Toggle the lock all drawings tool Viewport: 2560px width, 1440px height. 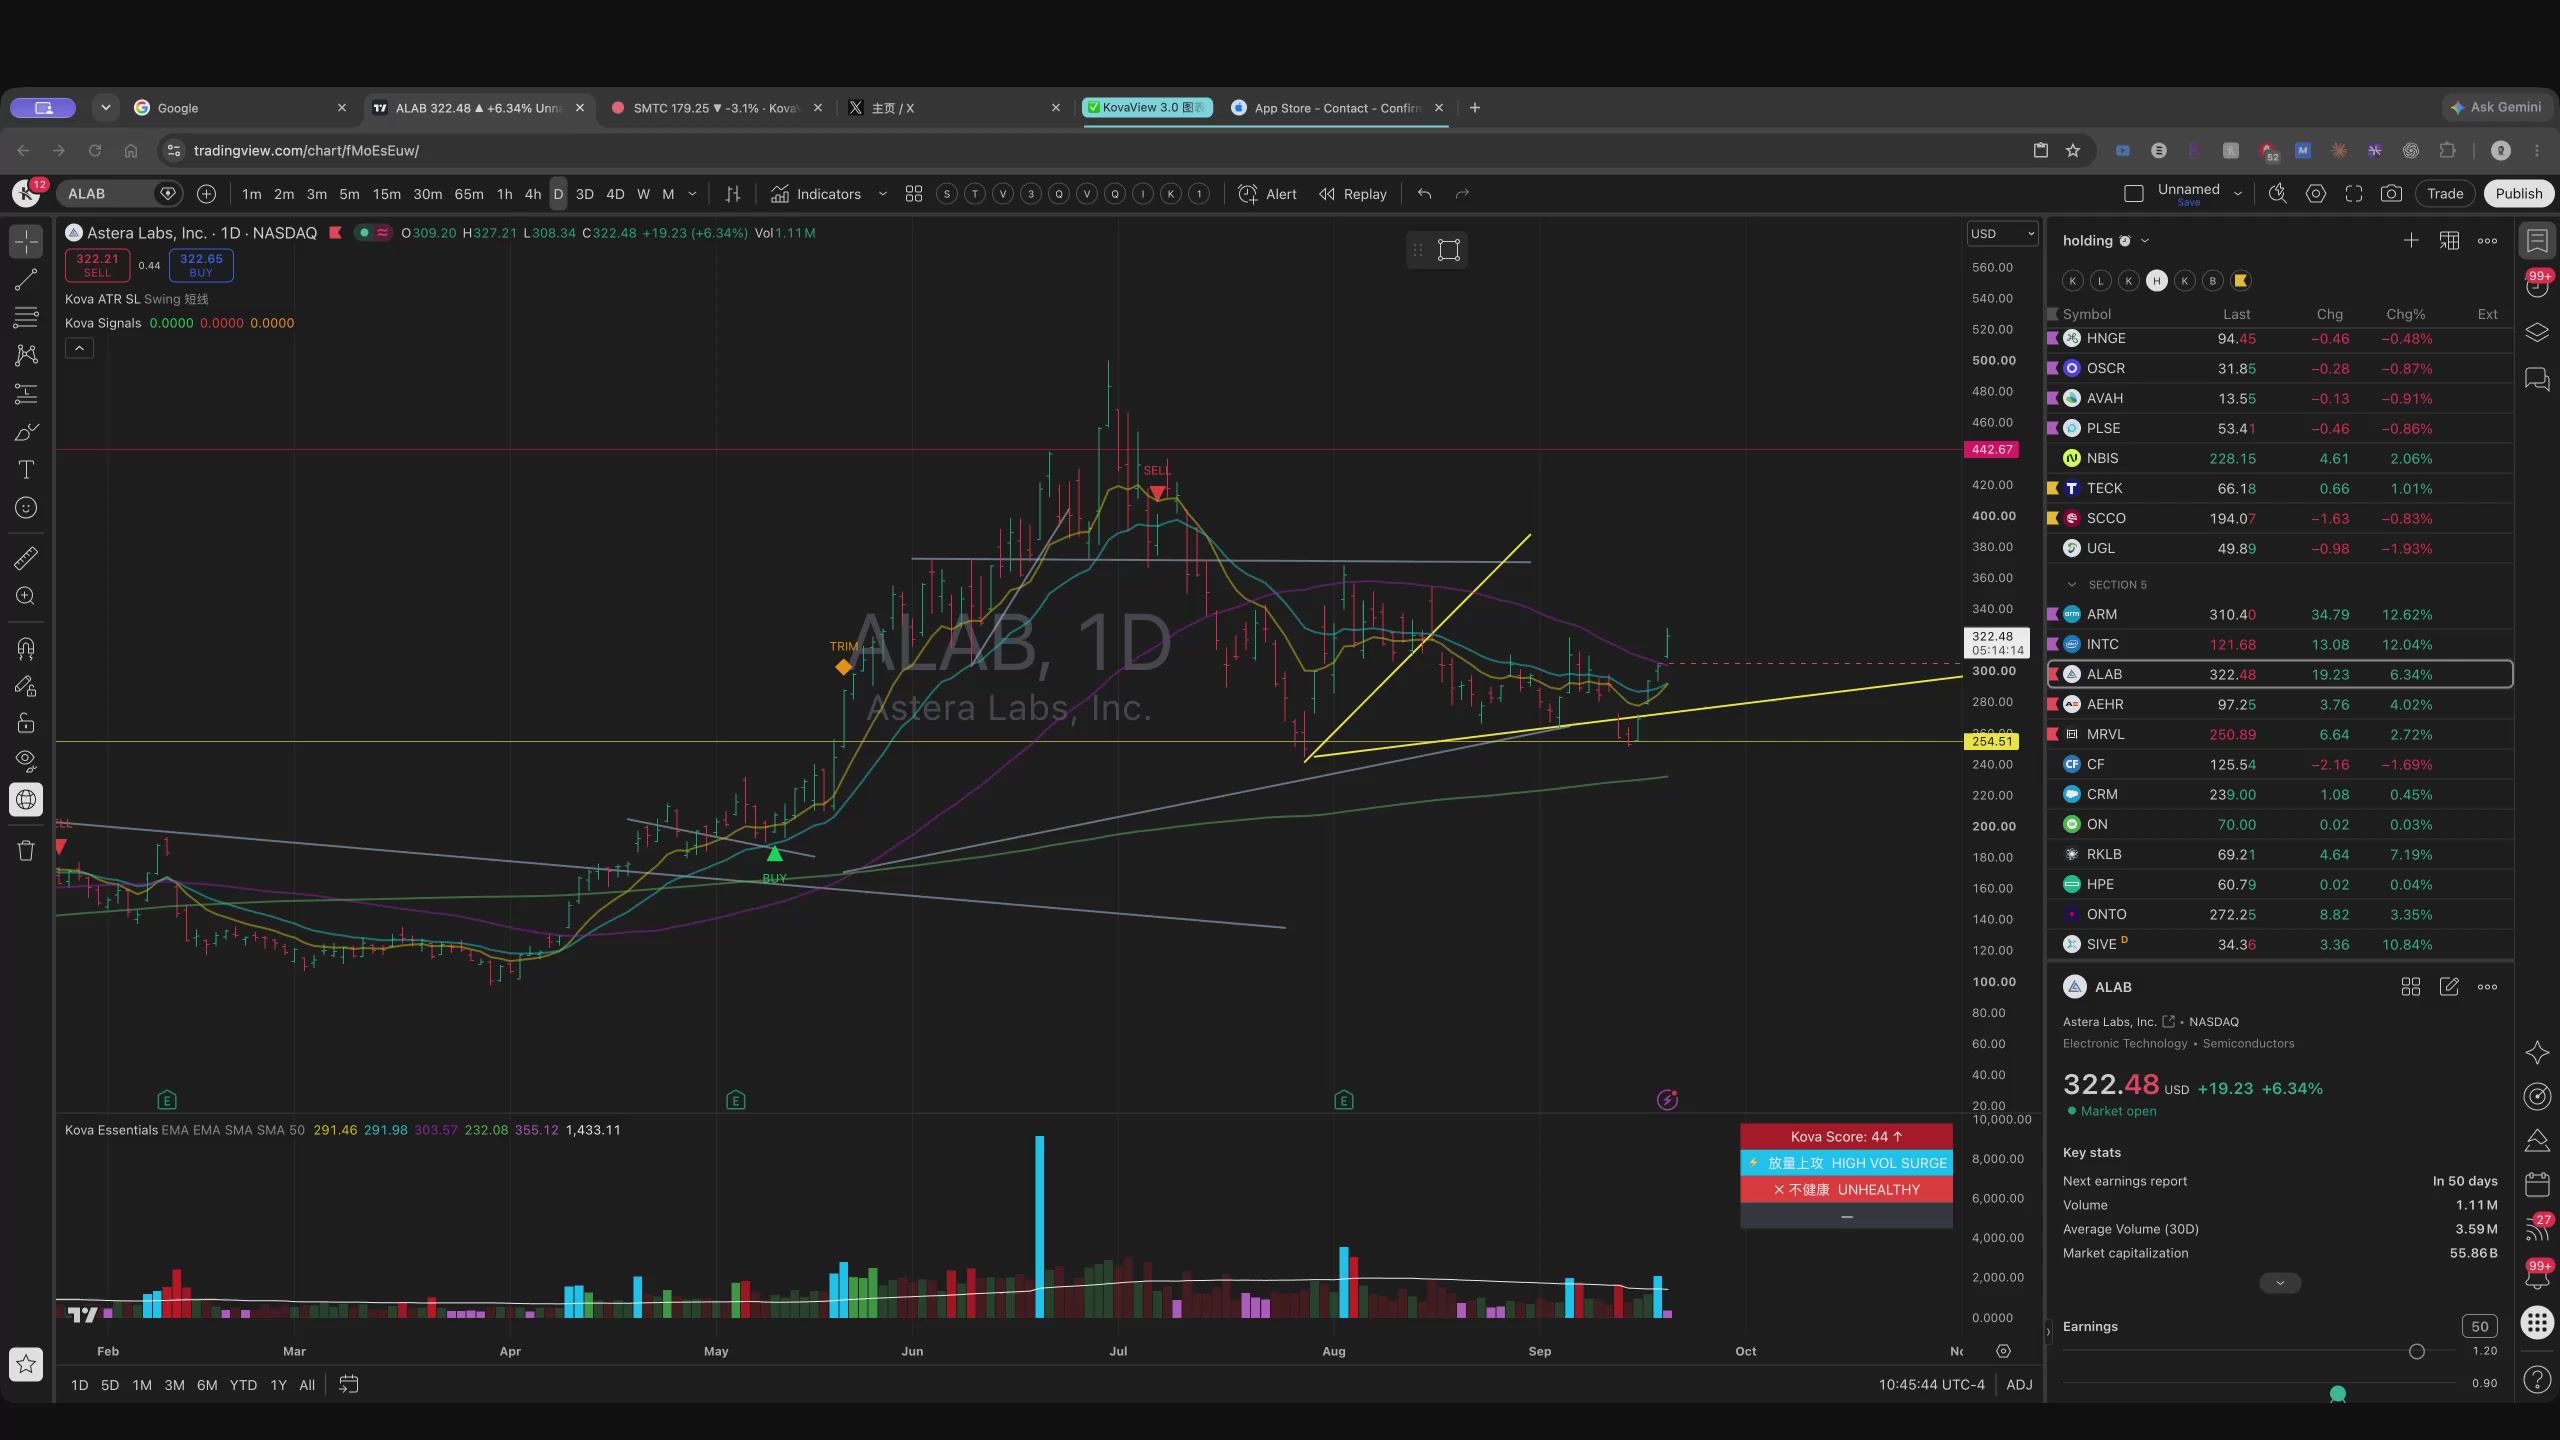click(x=26, y=723)
